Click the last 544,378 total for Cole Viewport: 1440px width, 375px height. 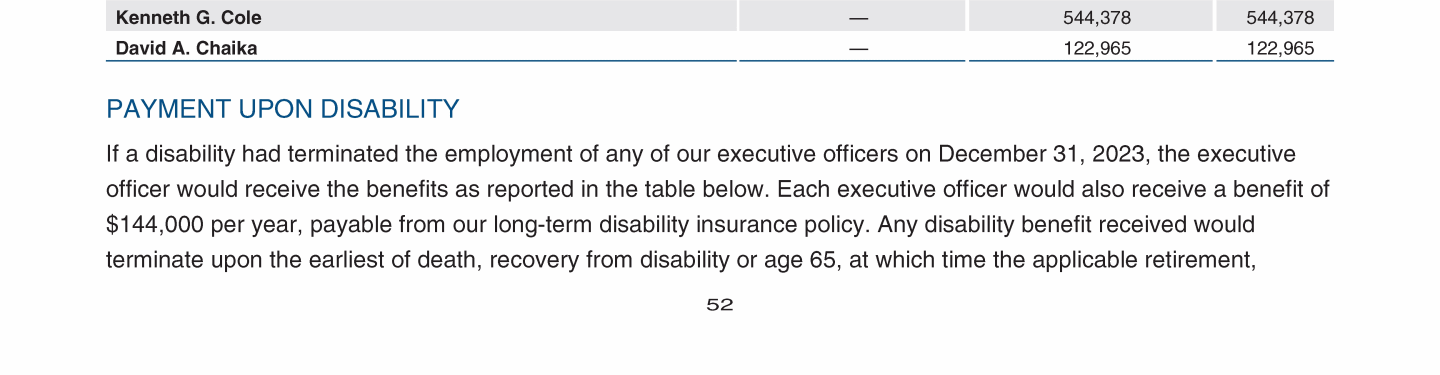point(1280,17)
